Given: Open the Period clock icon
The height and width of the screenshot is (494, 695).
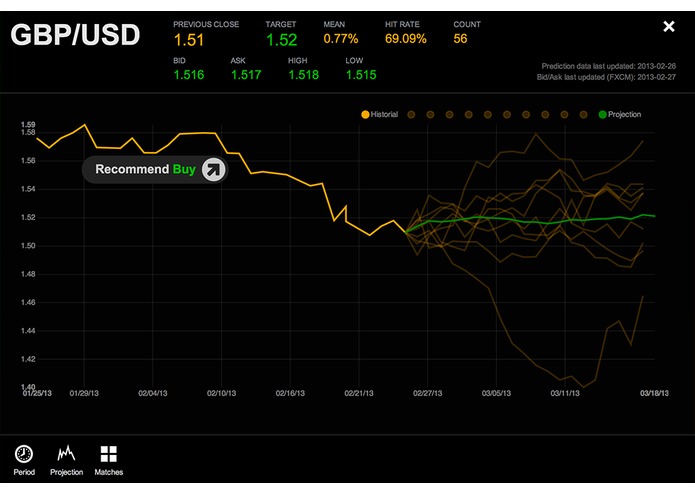Looking at the screenshot, I should (24, 454).
